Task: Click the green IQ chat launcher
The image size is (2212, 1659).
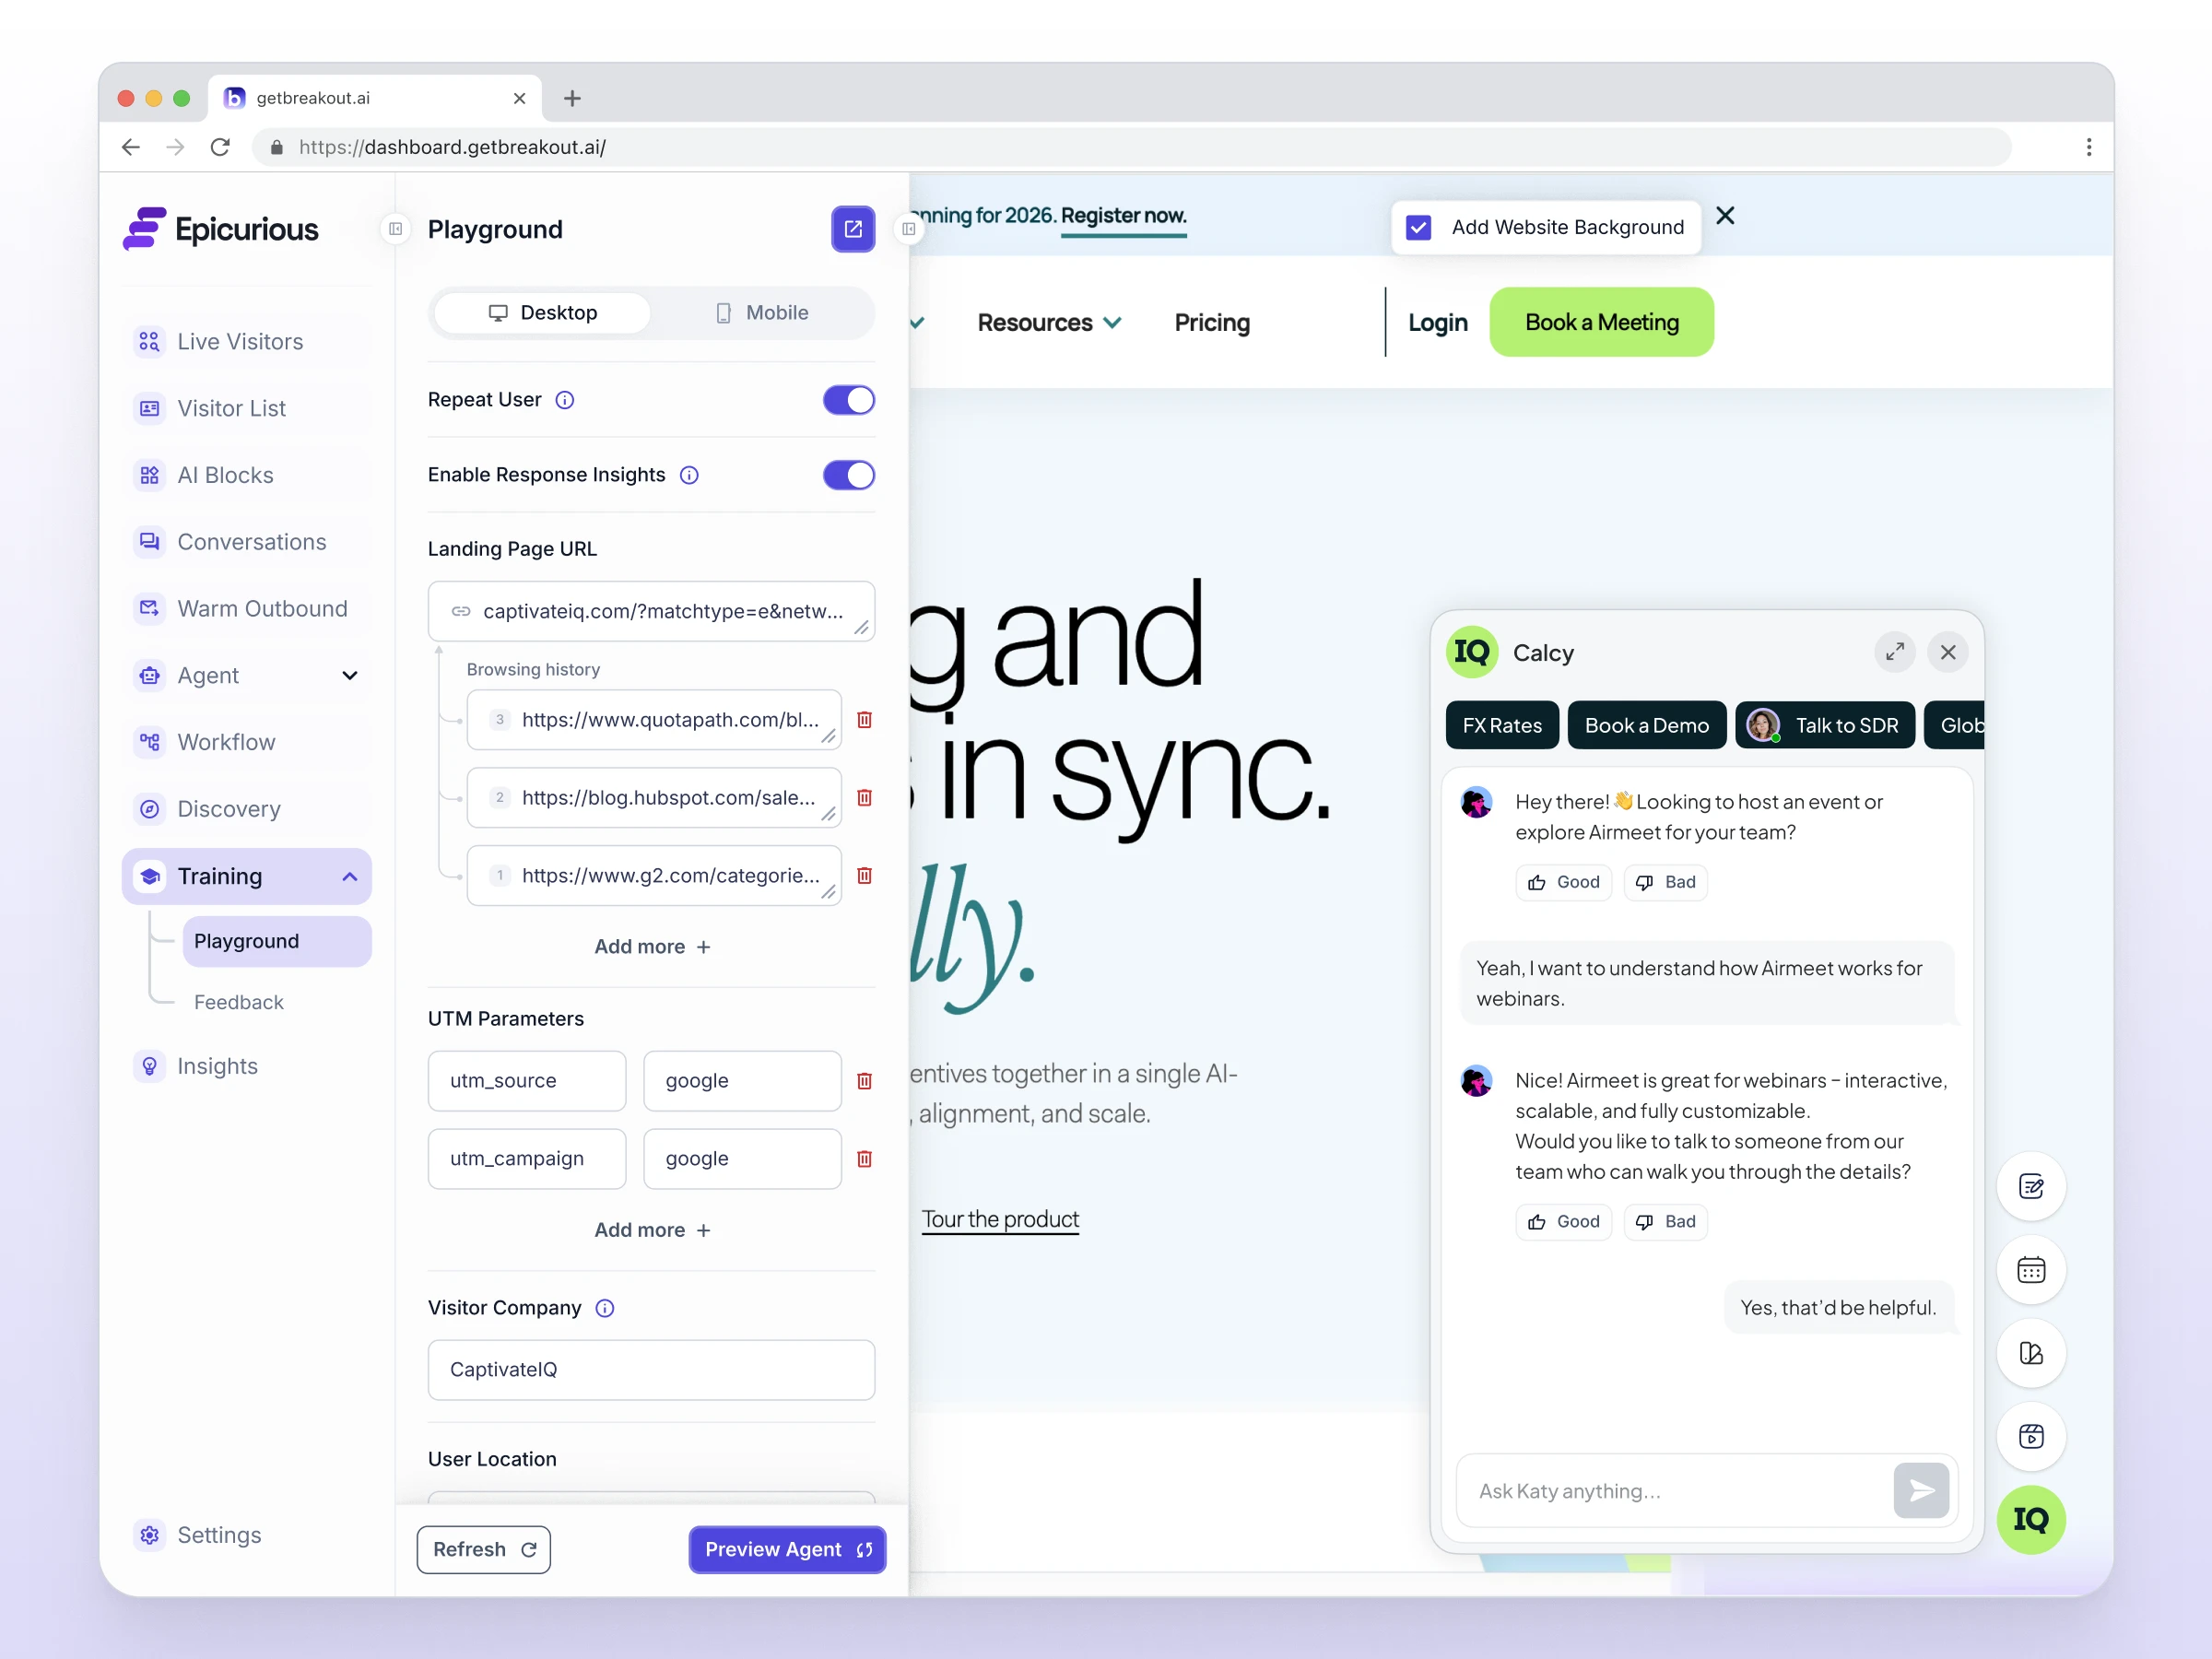Action: point(2030,1519)
